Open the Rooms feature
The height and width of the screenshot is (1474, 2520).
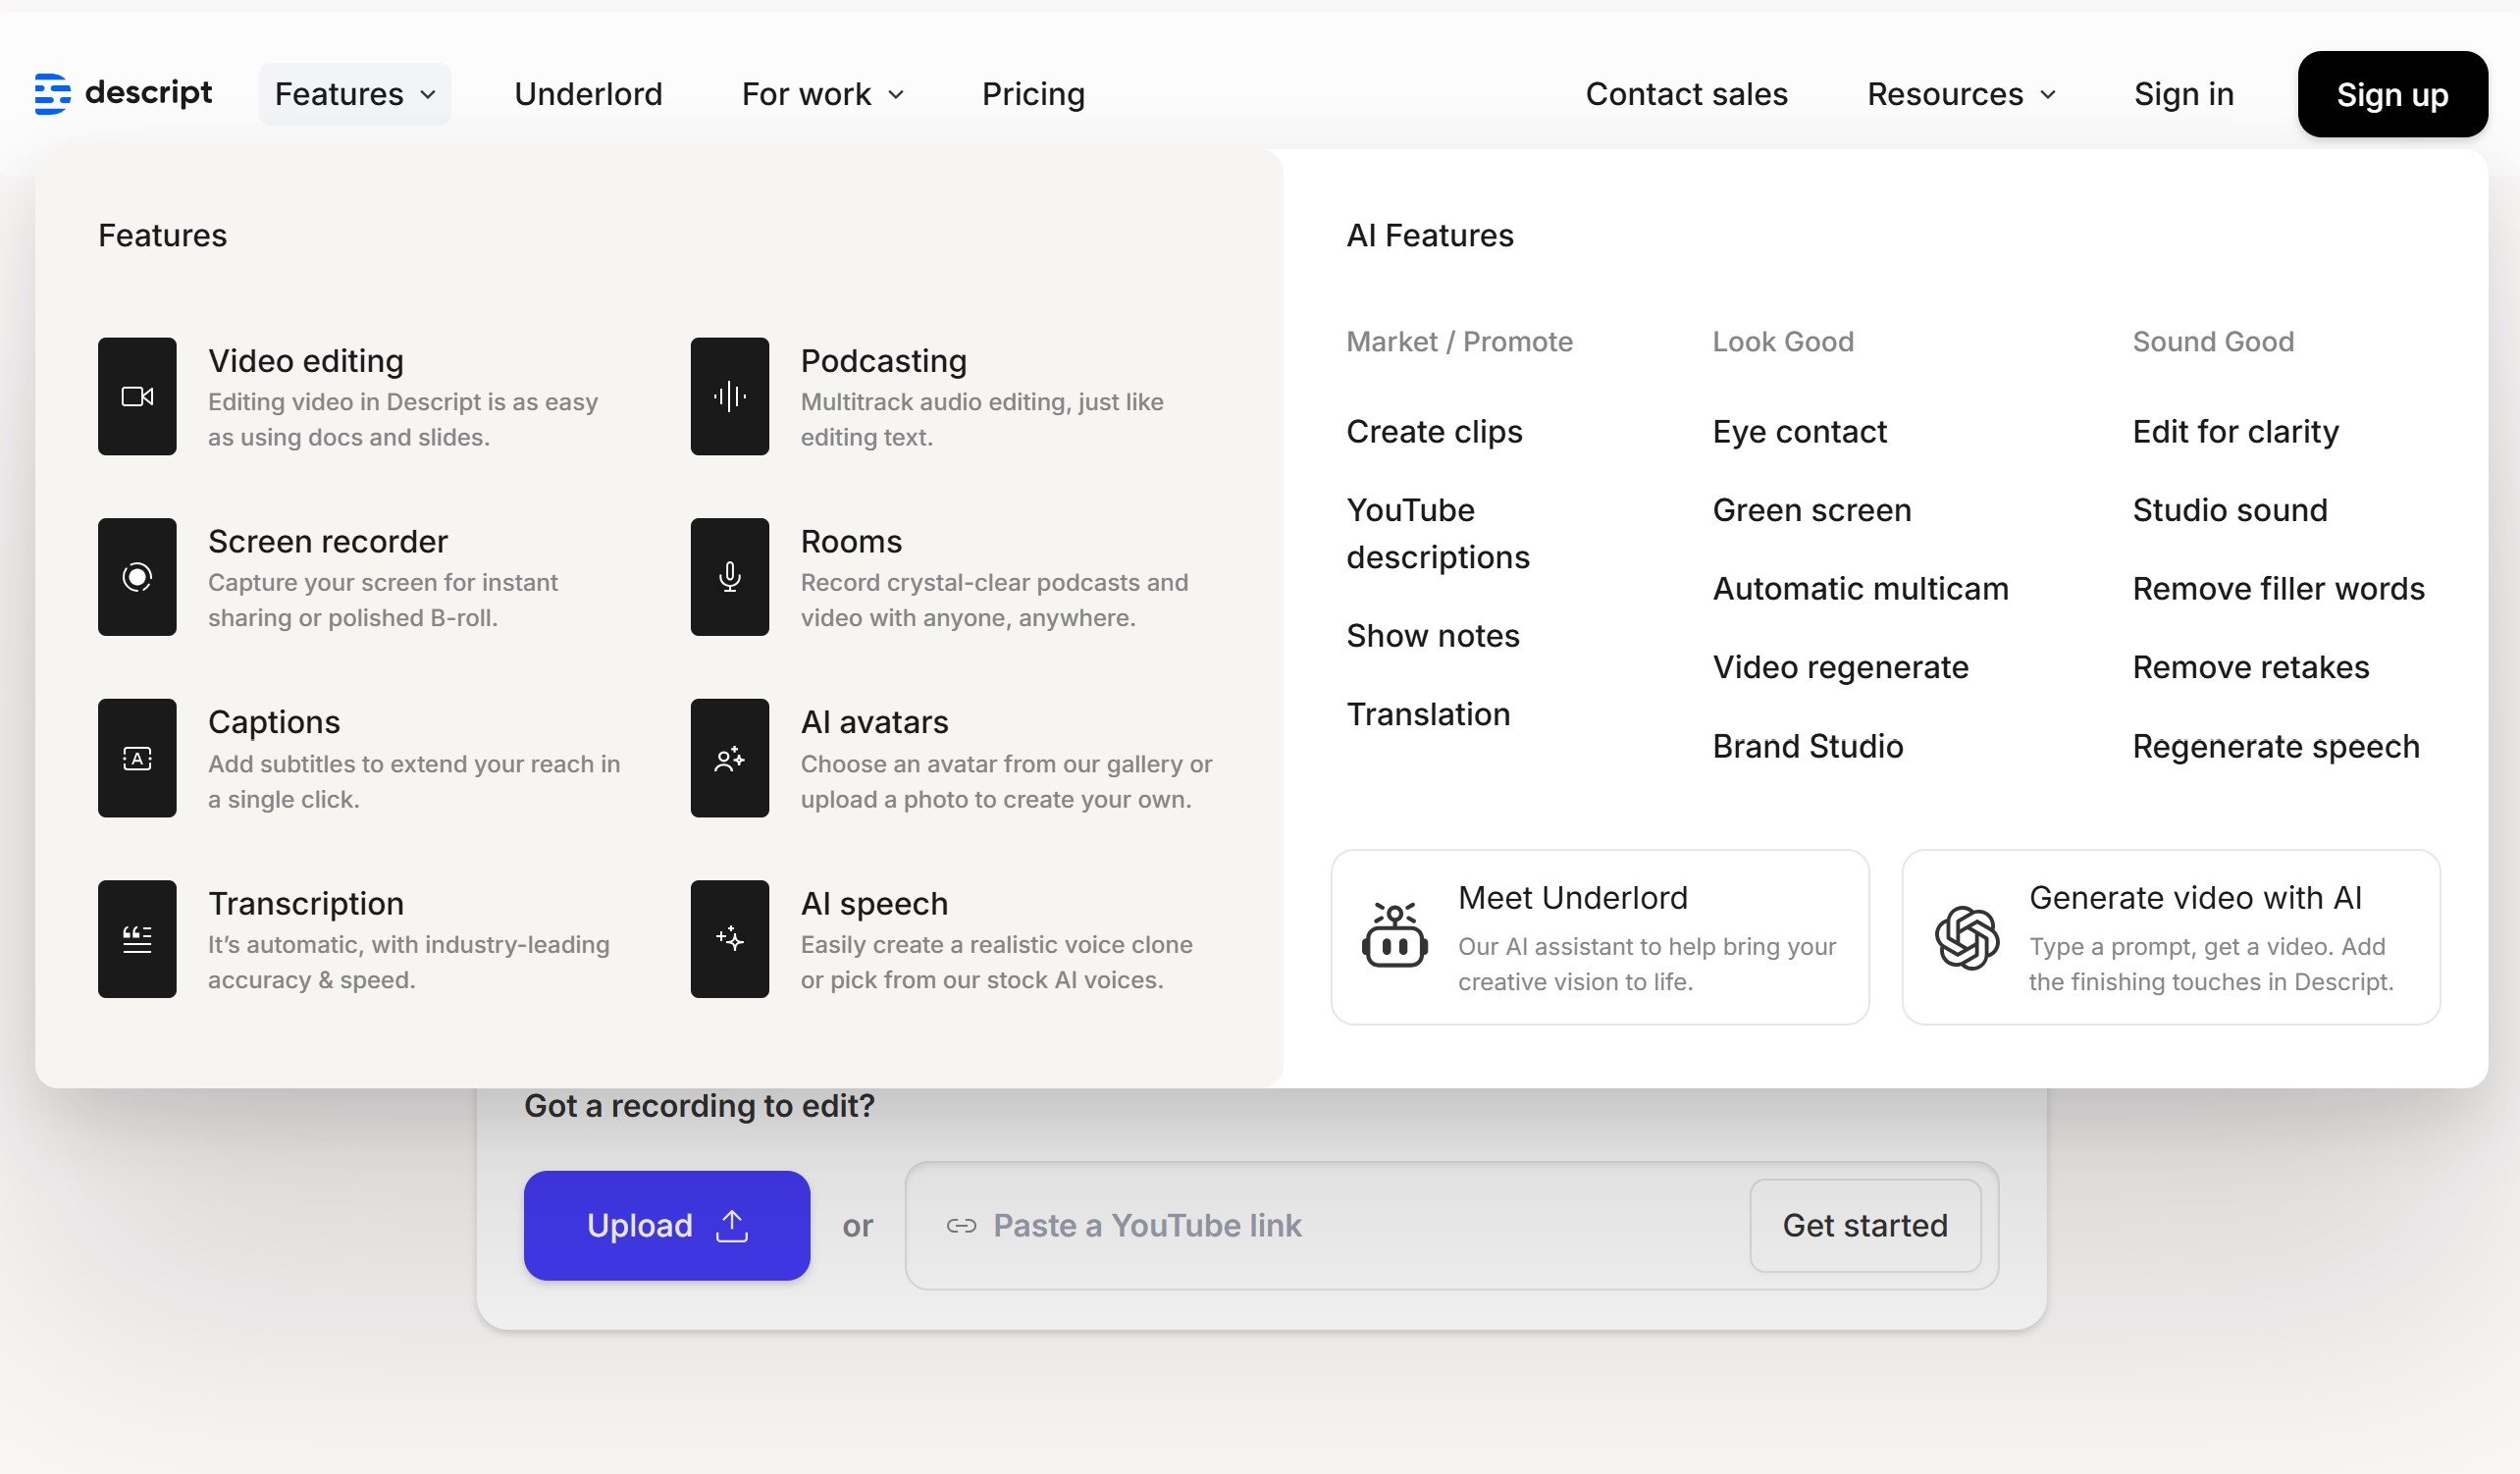click(x=955, y=577)
